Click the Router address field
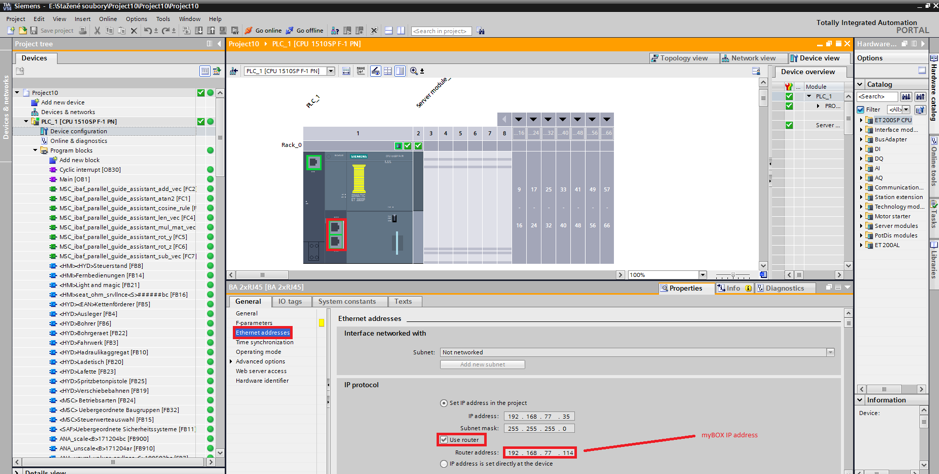This screenshot has height=474, width=939. pos(540,452)
